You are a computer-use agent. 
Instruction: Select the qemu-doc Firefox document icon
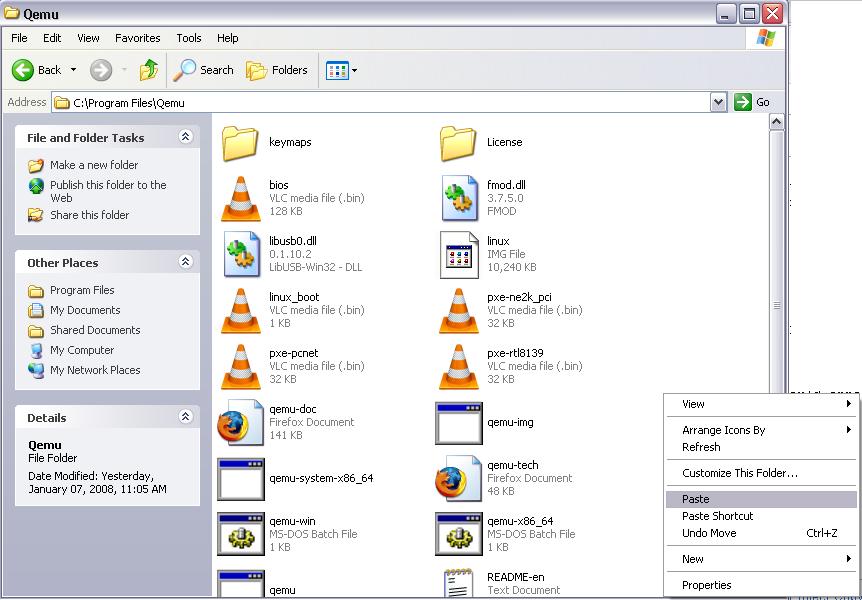pos(240,423)
